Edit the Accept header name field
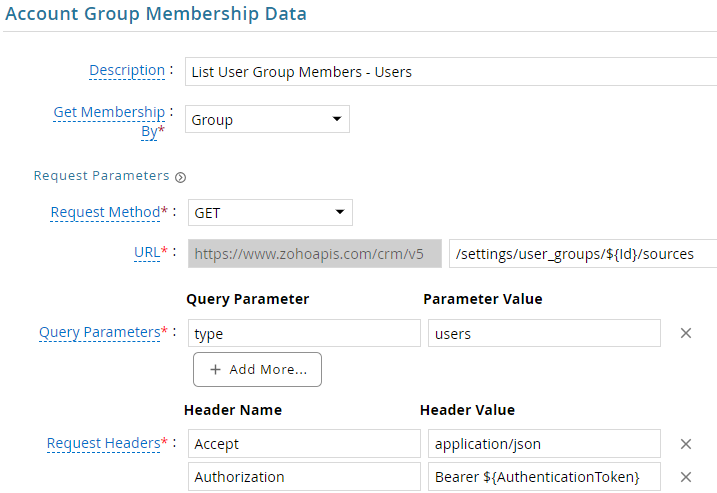The image size is (717, 493). (304, 444)
